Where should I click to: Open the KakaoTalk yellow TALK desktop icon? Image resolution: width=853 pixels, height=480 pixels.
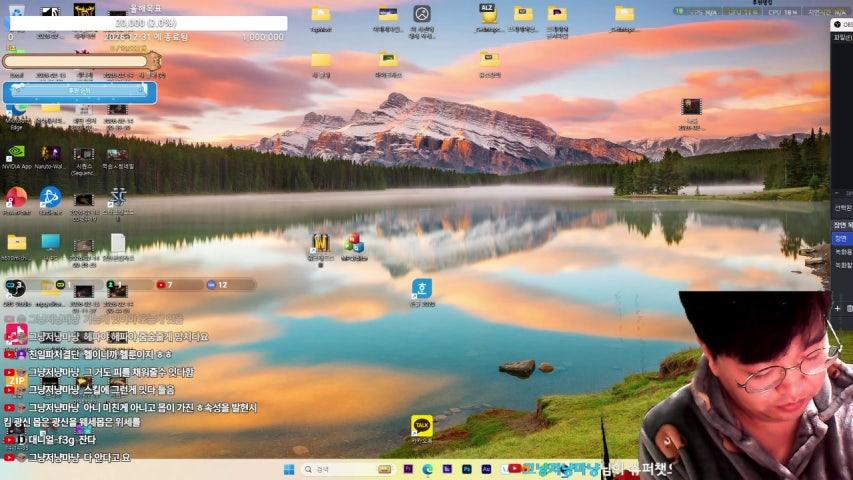pyautogui.click(x=422, y=427)
